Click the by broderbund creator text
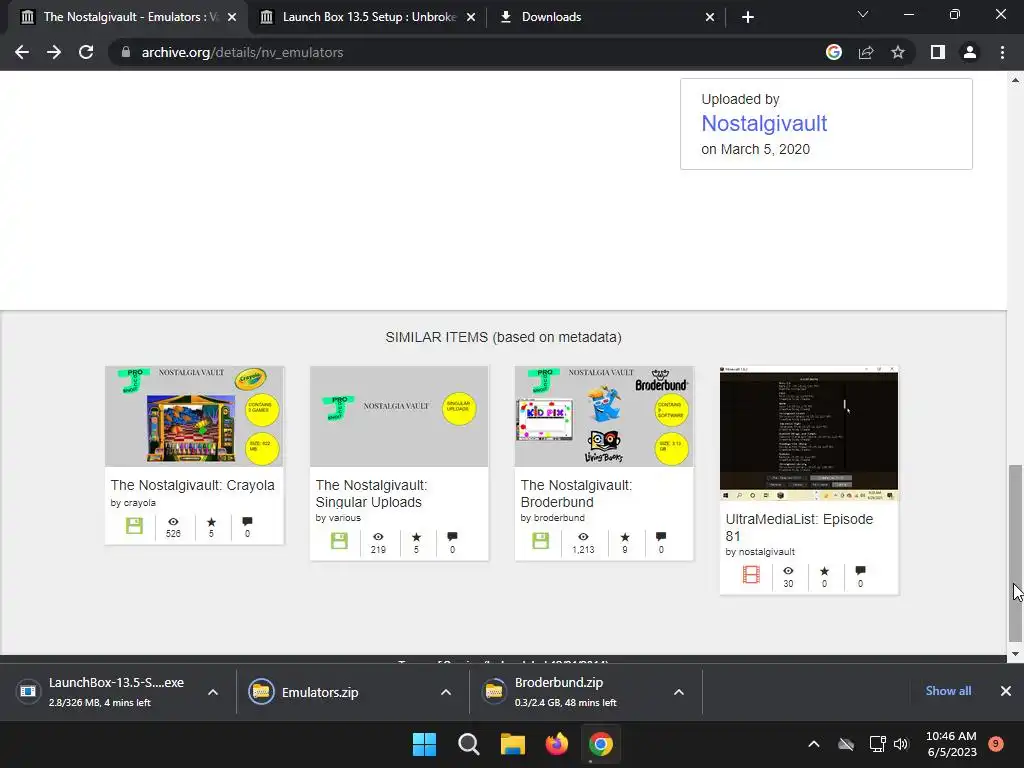Image resolution: width=1024 pixels, height=768 pixels. click(x=552, y=518)
